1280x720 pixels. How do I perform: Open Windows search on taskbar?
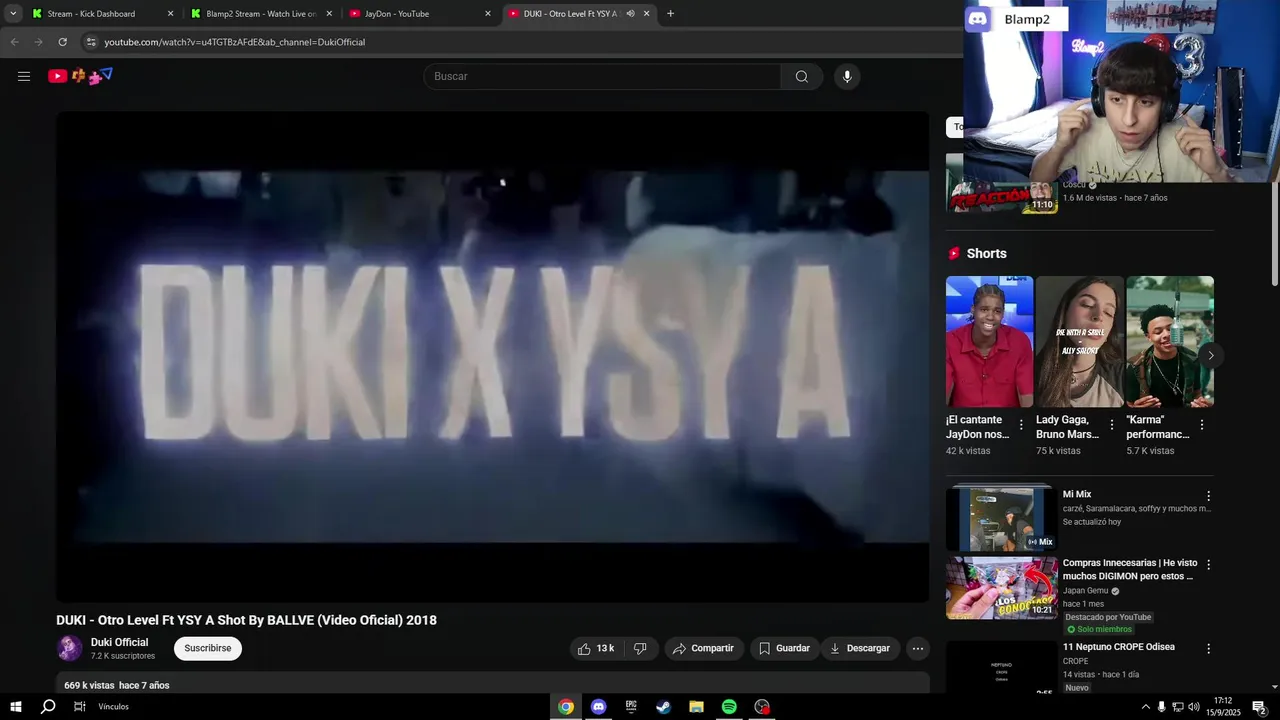pos(48,707)
